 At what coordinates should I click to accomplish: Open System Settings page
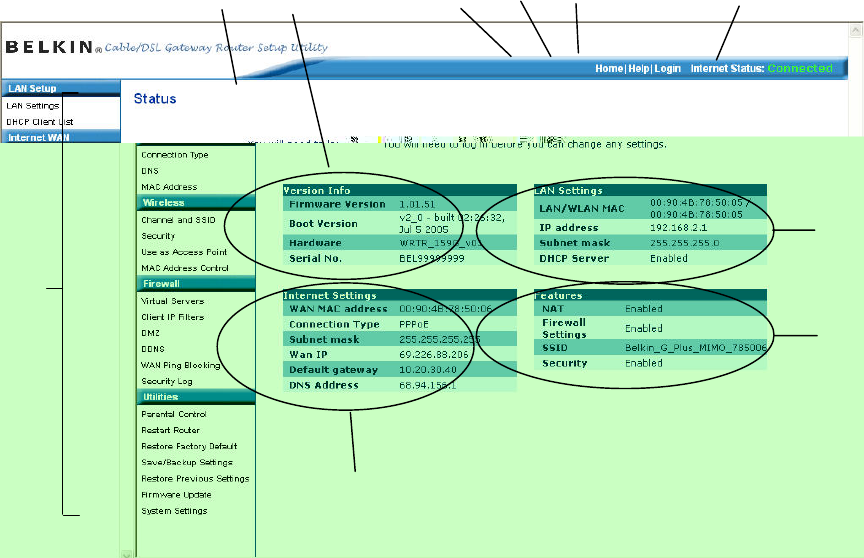(174, 511)
